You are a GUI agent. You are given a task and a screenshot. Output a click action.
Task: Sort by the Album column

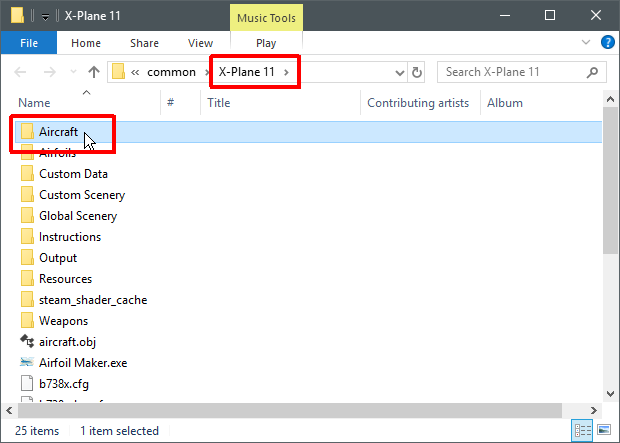point(505,103)
